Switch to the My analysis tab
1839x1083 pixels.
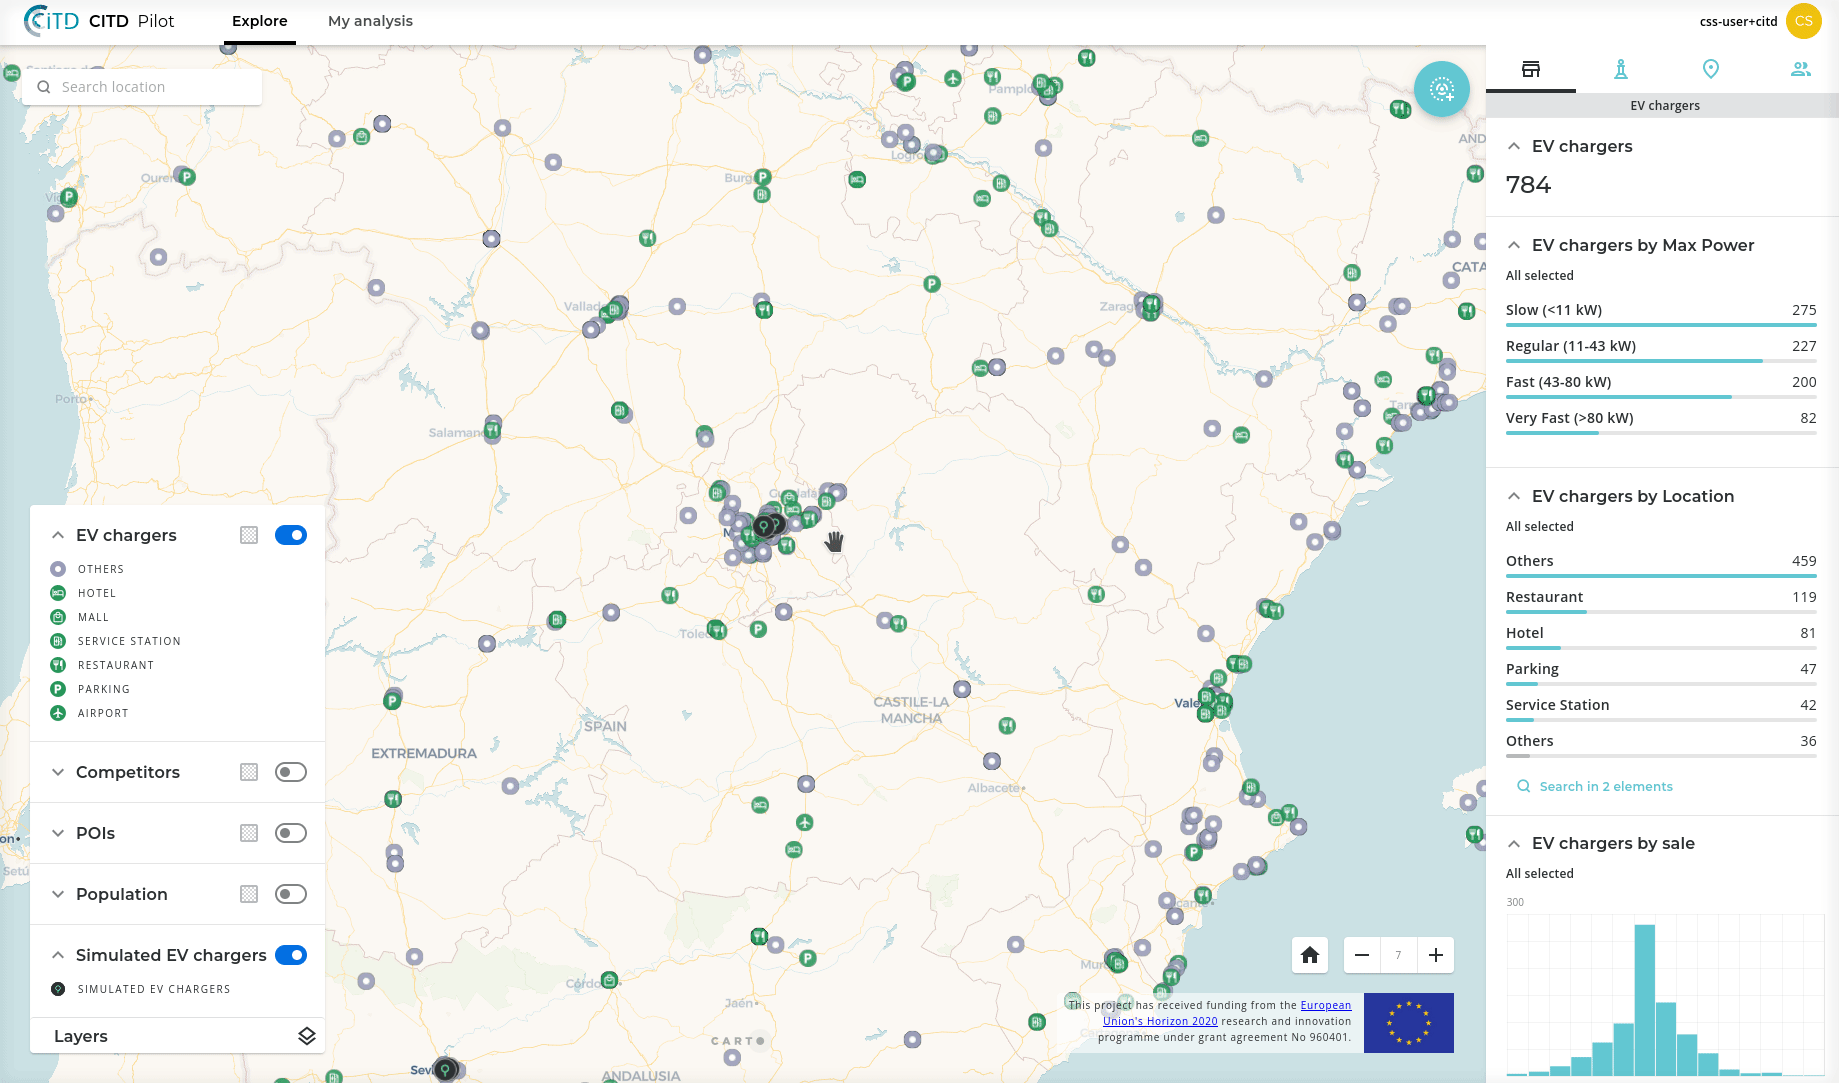pos(370,21)
